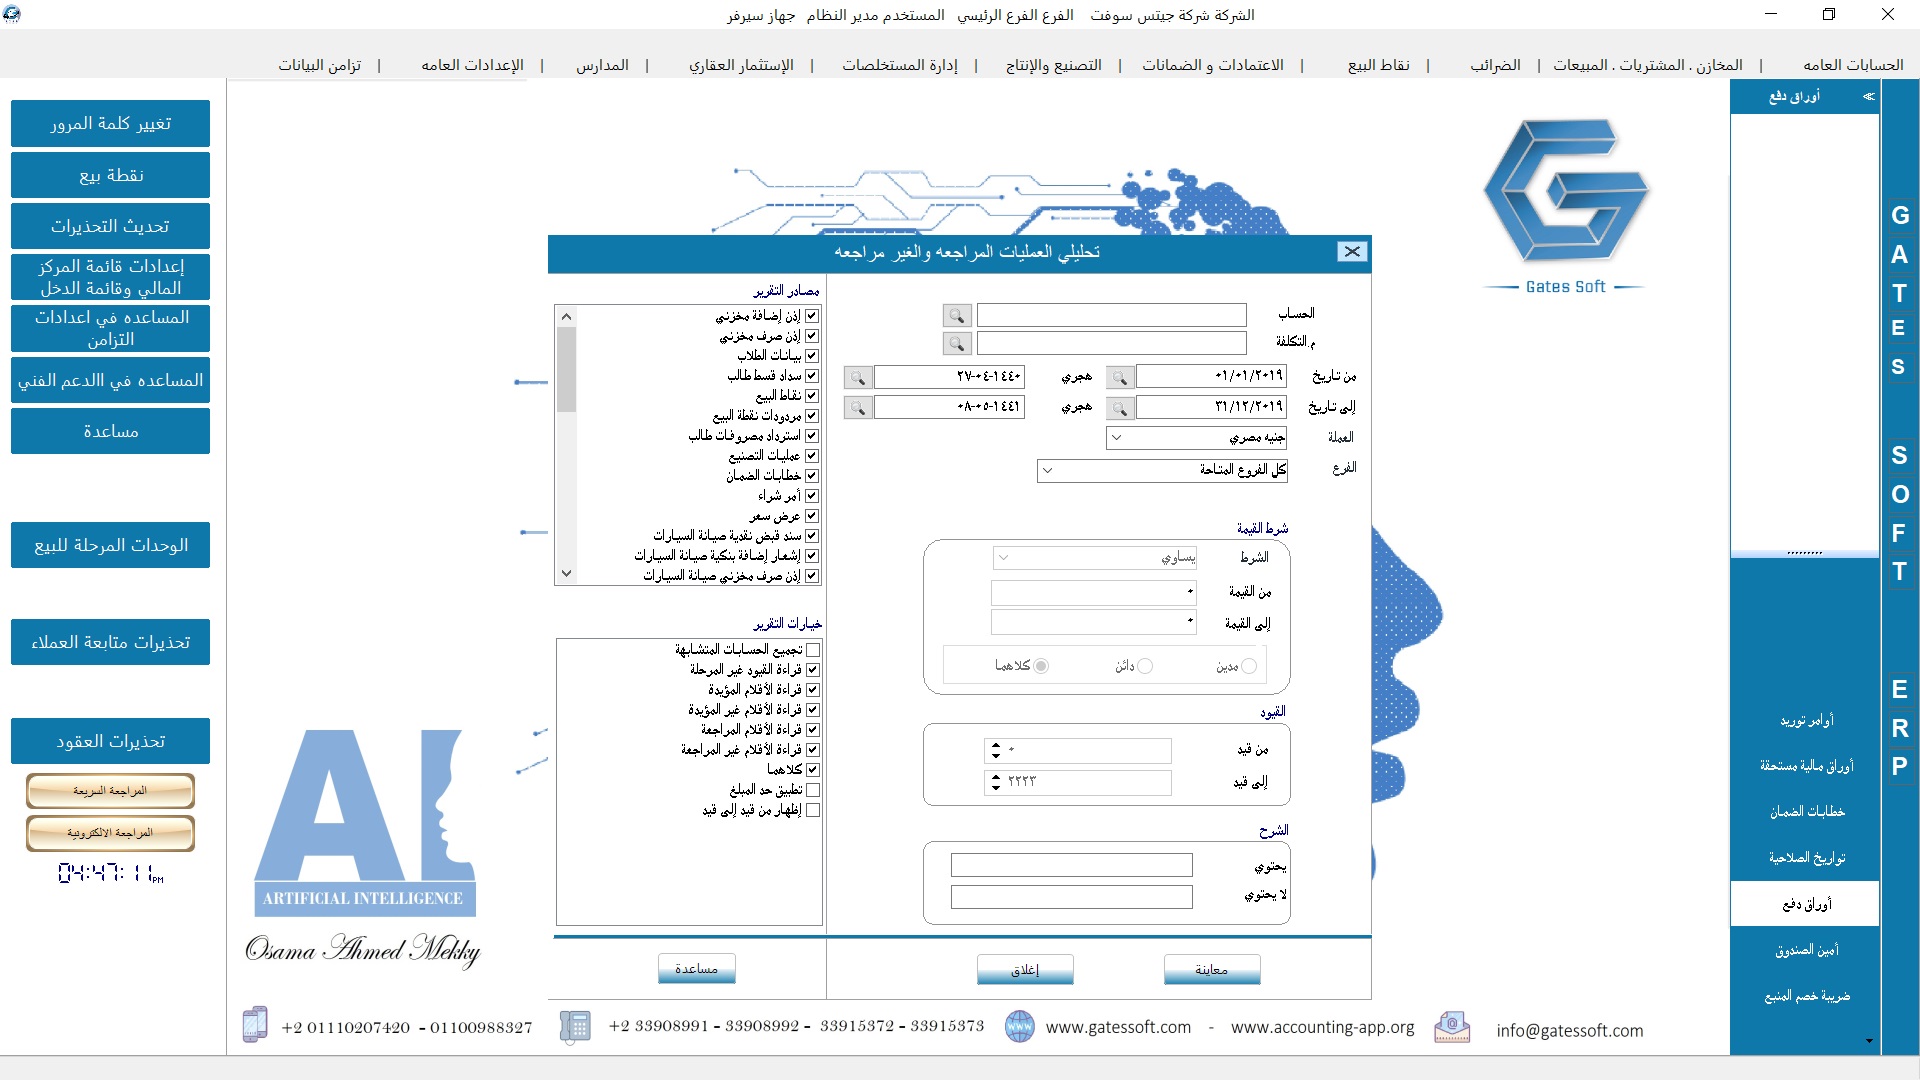
Task: Click the search icon next to الحساب field
Action: click(957, 316)
